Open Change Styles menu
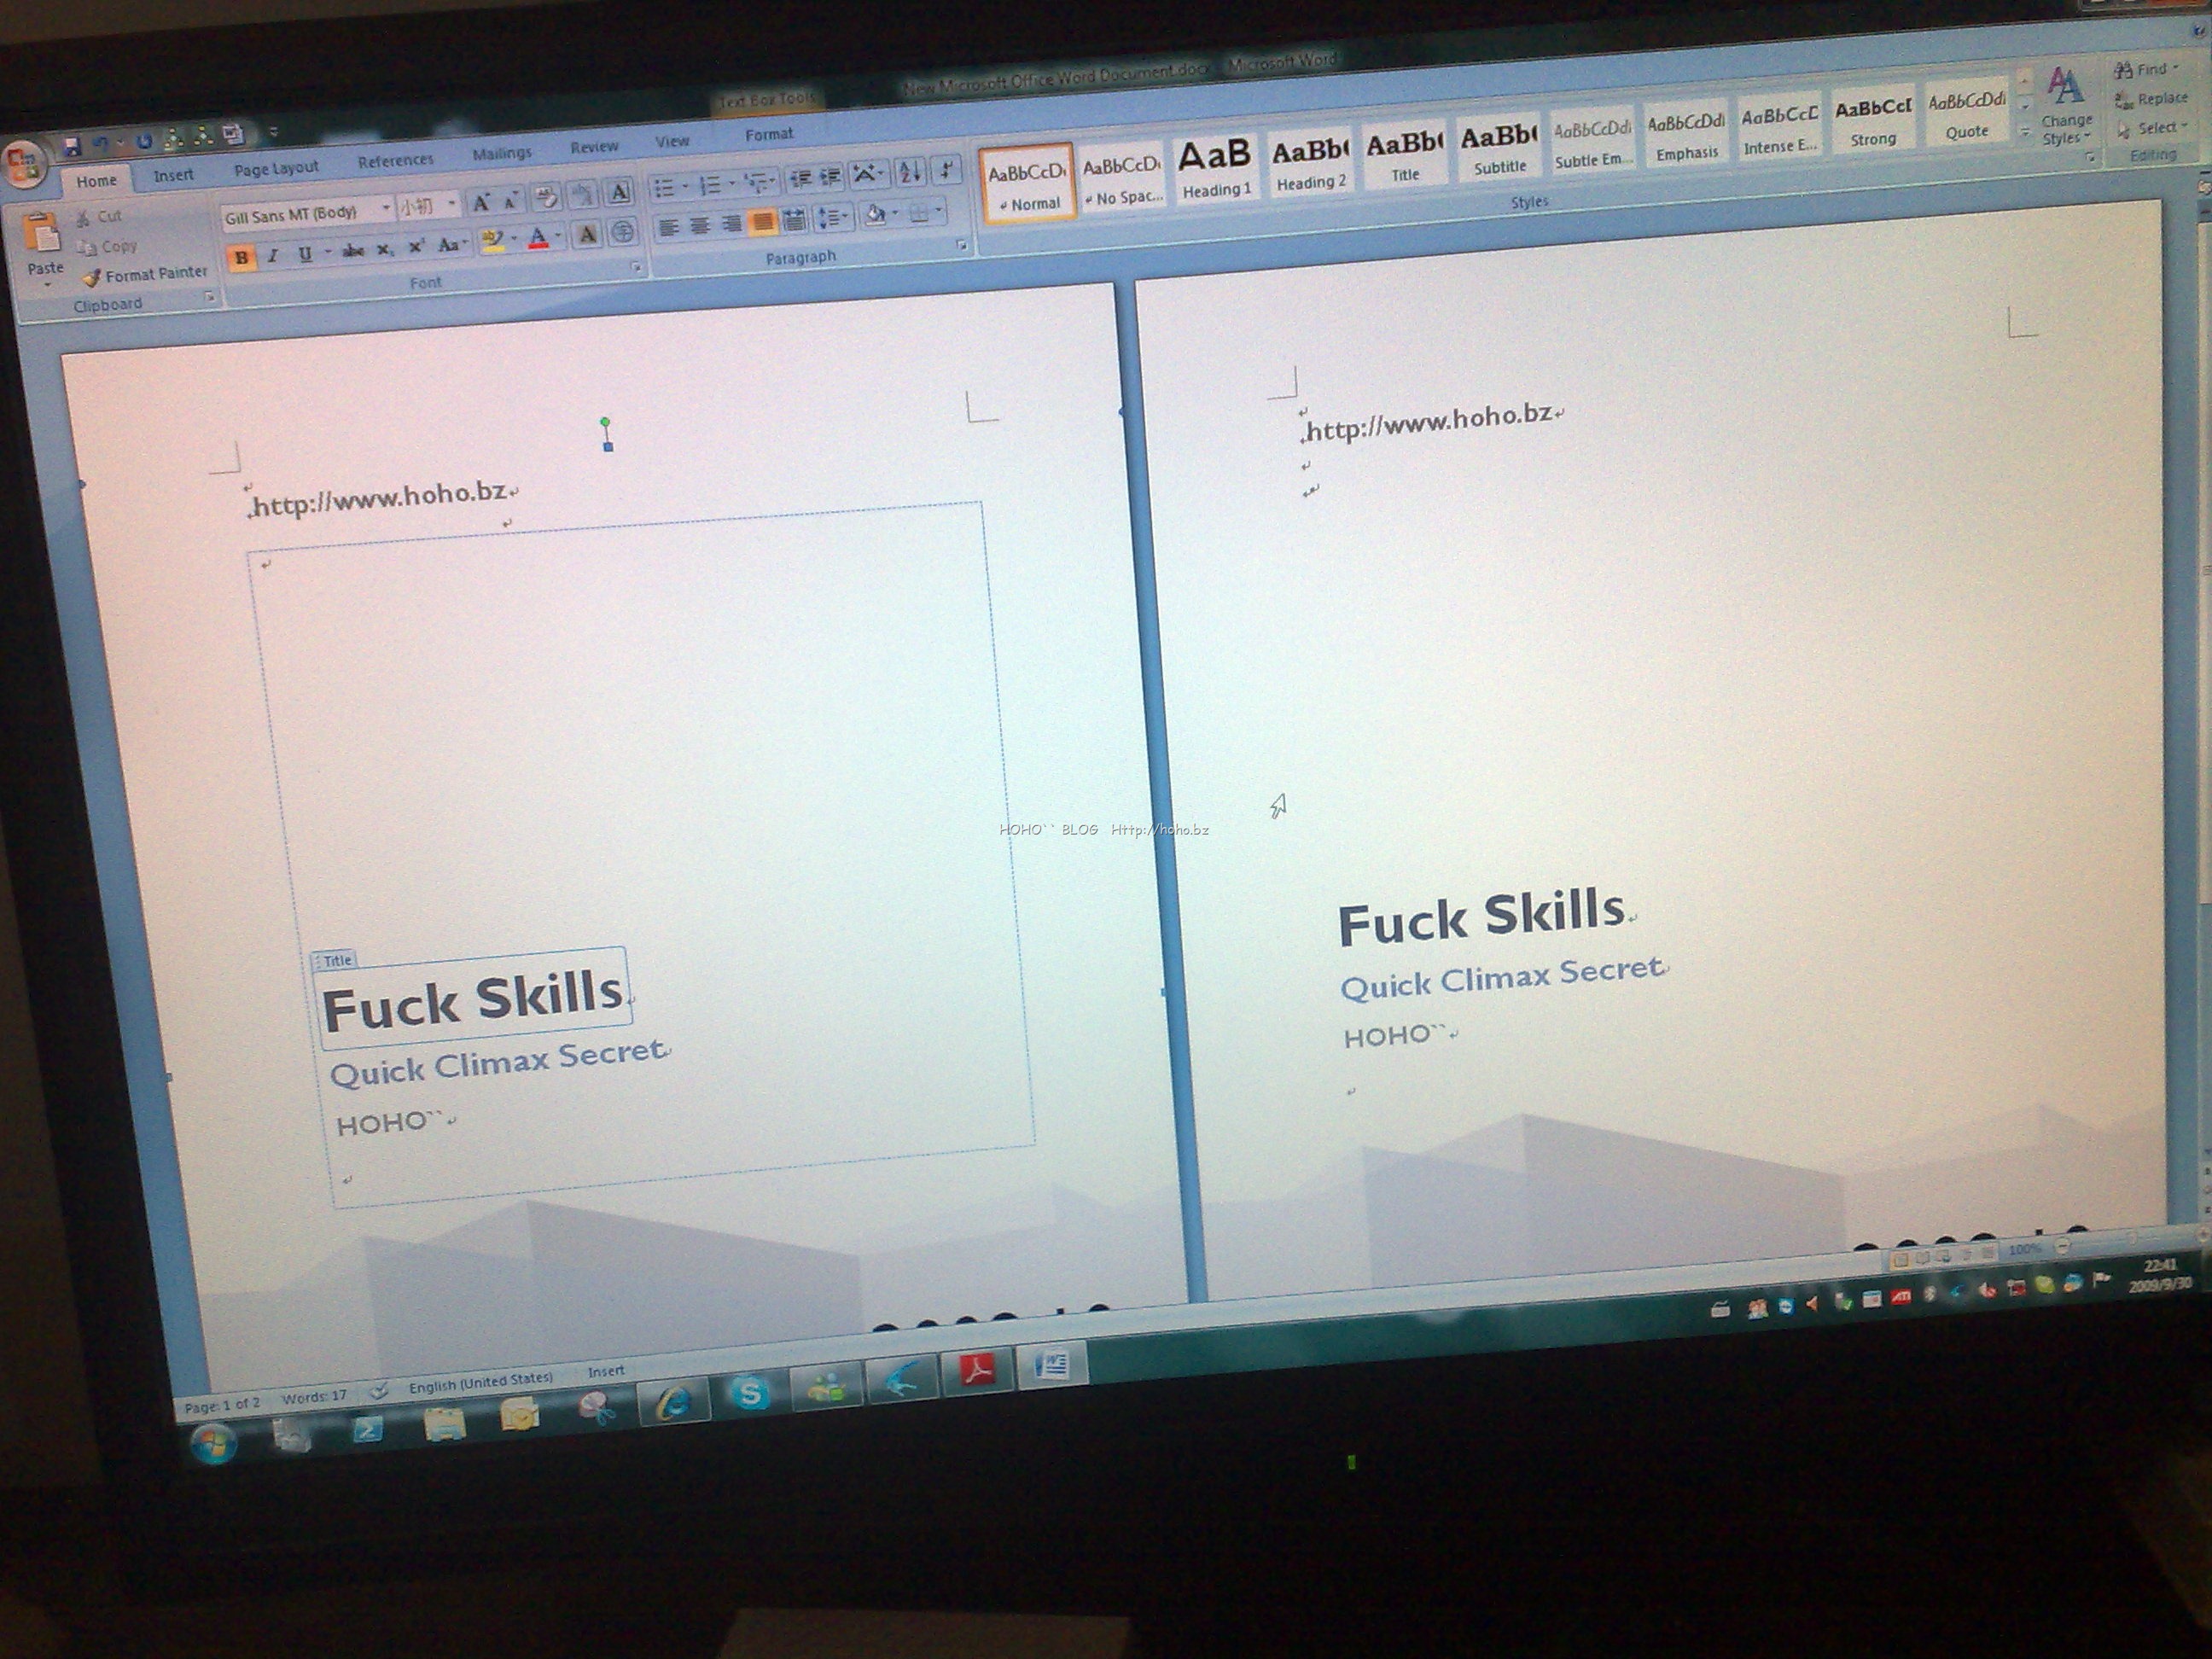 [2065, 107]
